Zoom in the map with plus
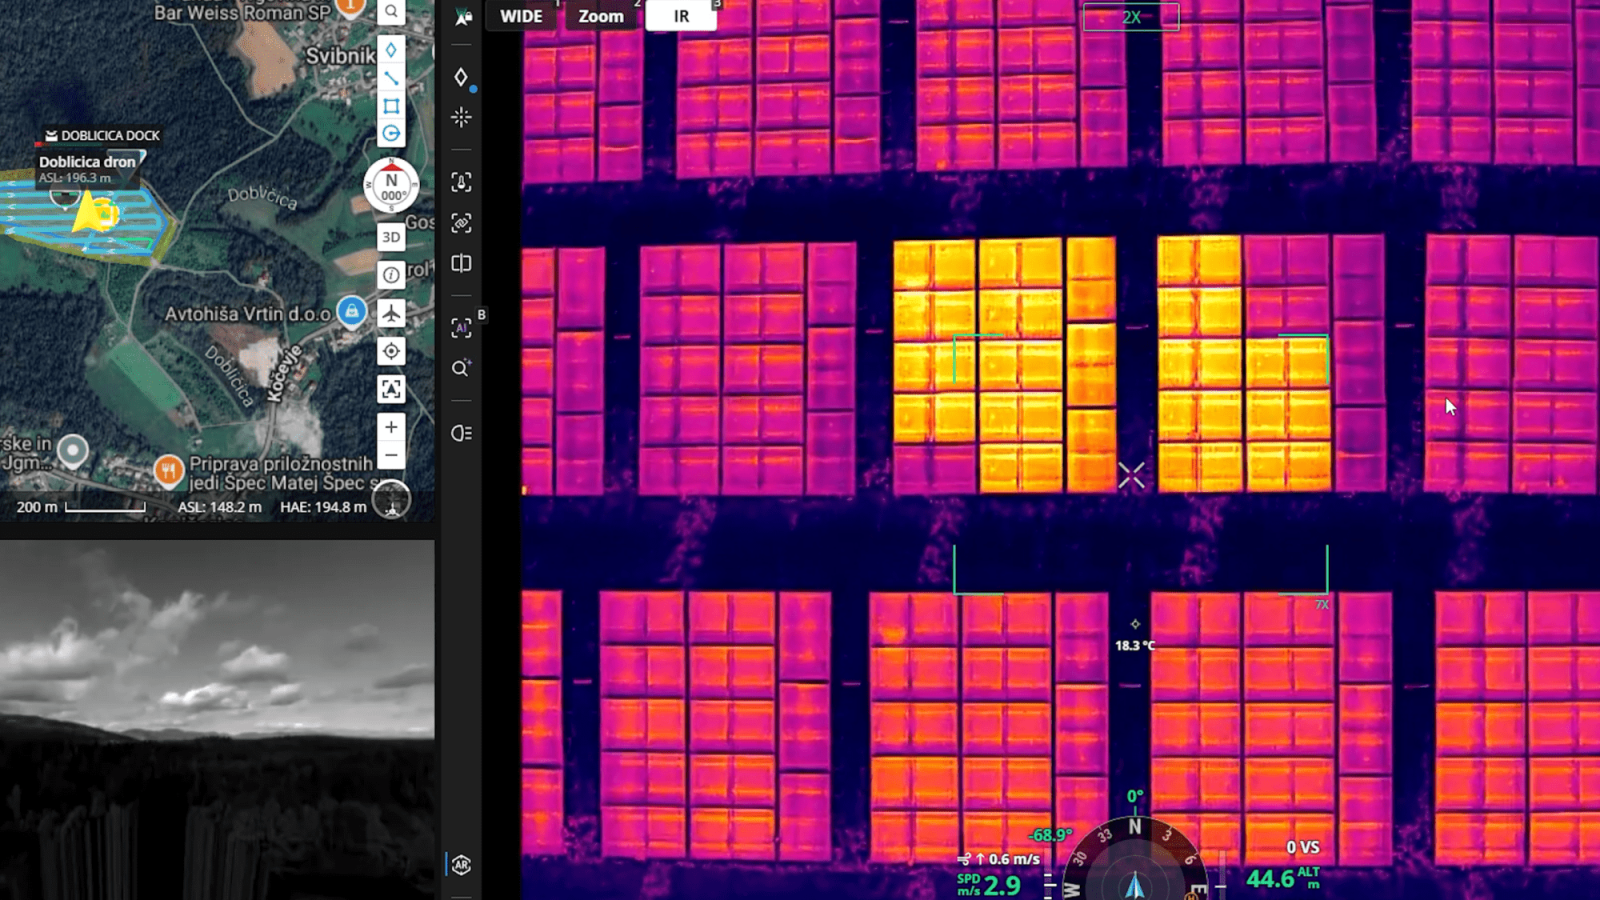The image size is (1600, 900). click(391, 427)
